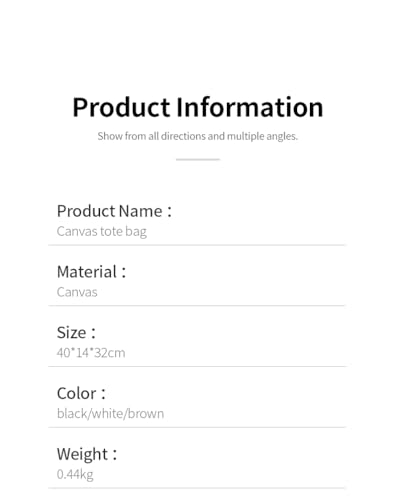The image size is (398, 500).
Task: Click the separator line below size value
Action: point(197,366)
